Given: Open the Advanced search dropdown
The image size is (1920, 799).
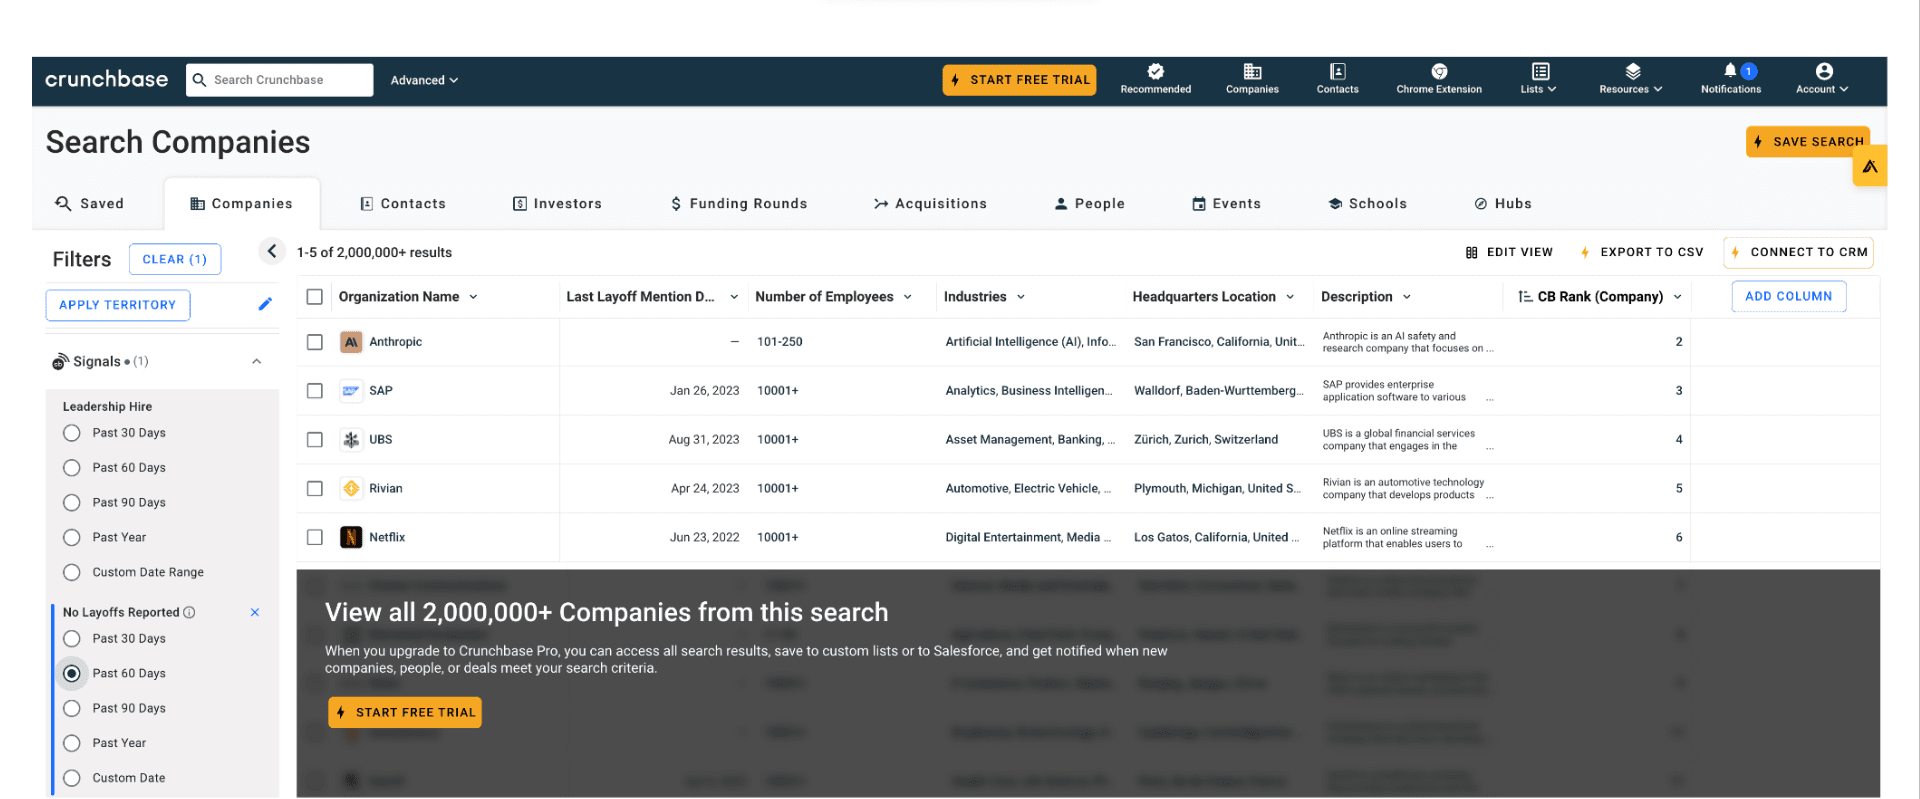Looking at the screenshot, I should pos(424,80).
